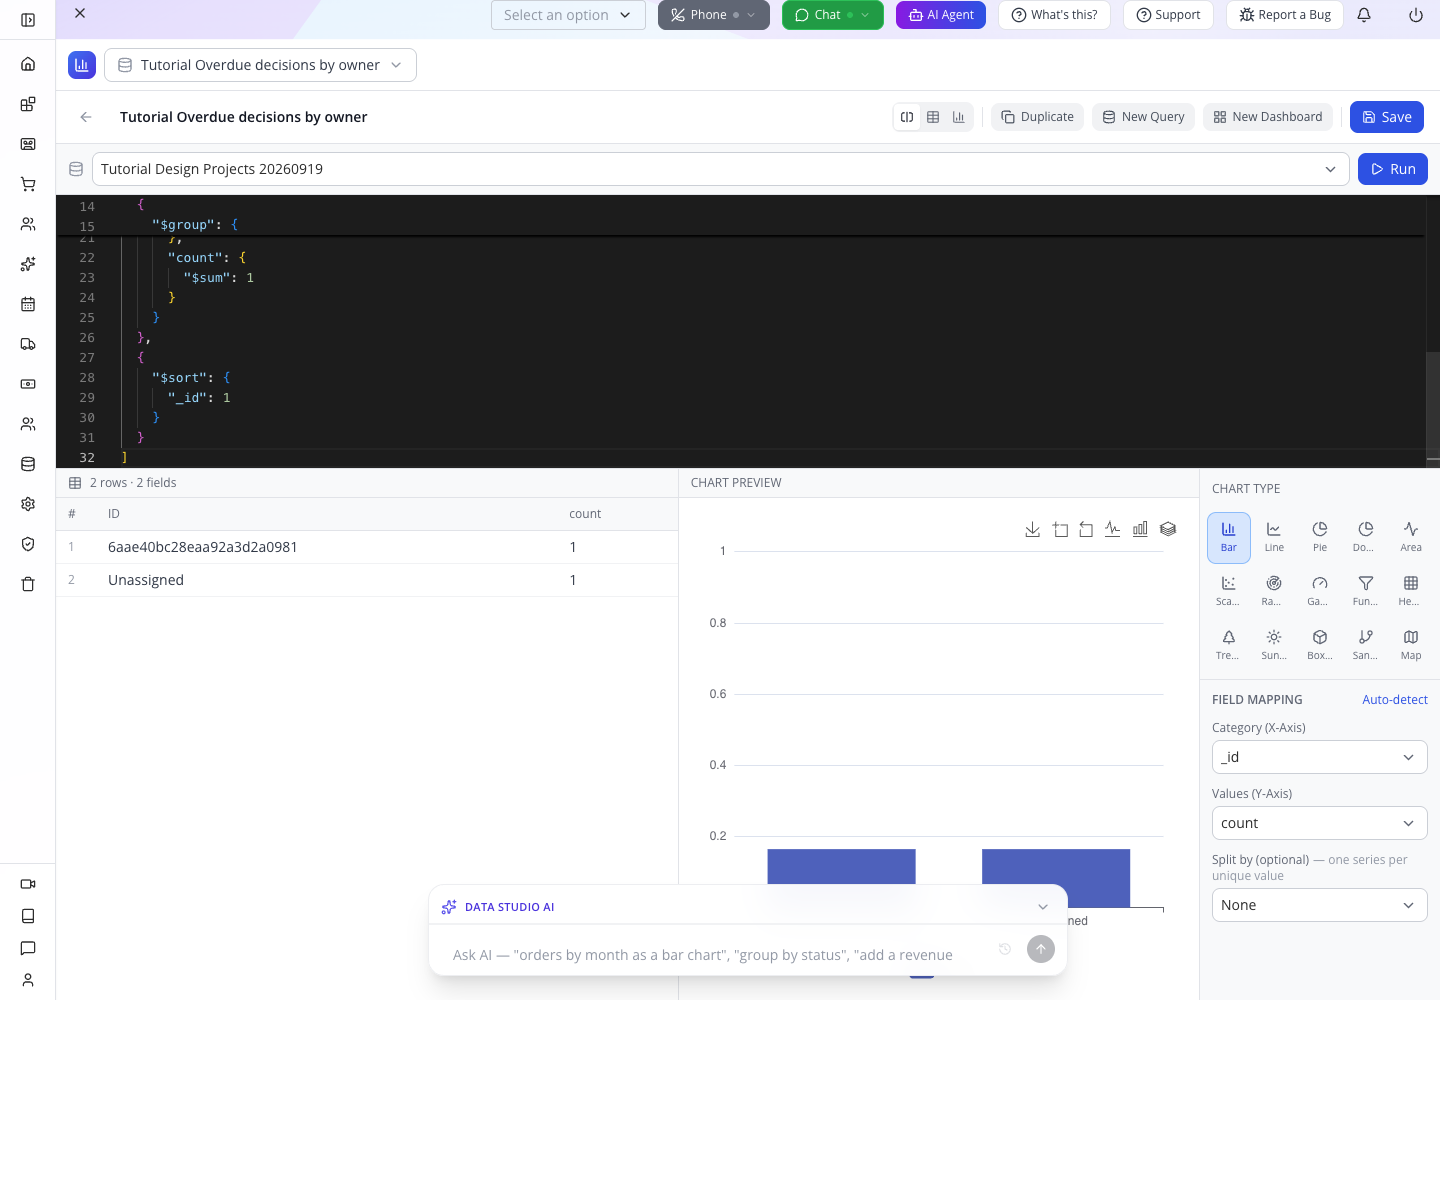This screenshot has height=1200, width=1440.
Task: Click the Auto-detect field mapping link
Action: point(1394,700)
